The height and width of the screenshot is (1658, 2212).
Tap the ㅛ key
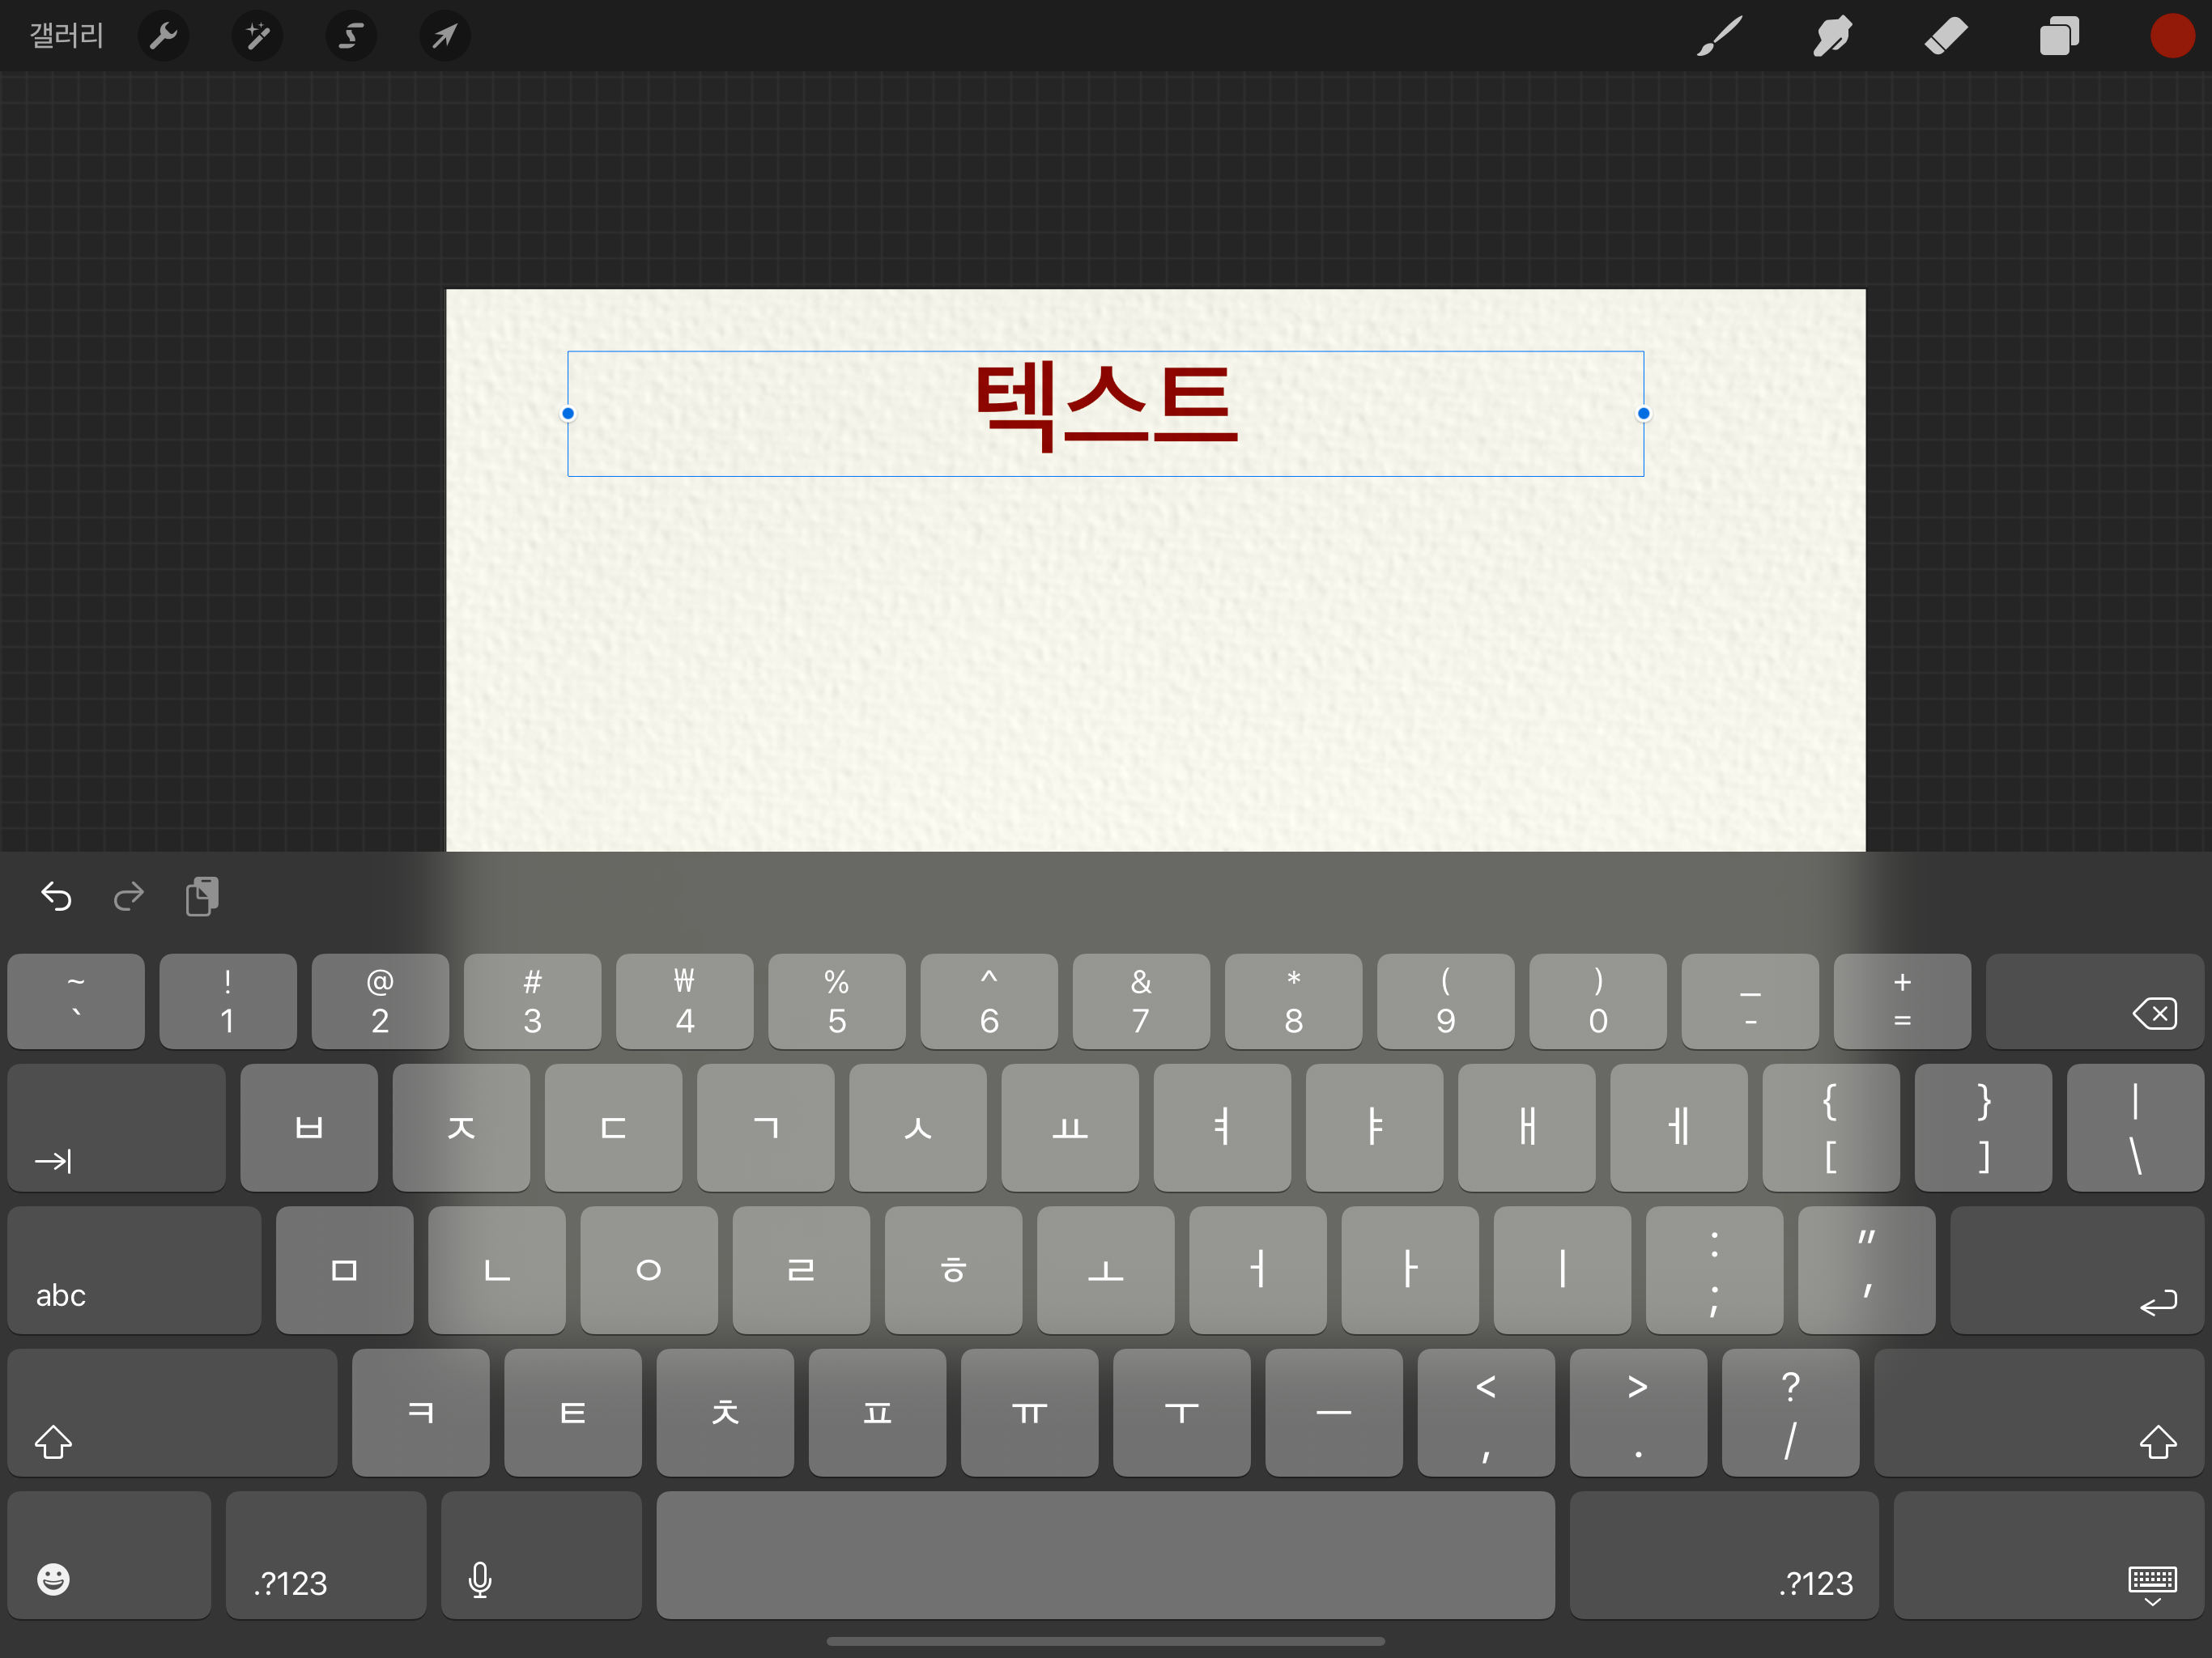tap(1070, 1127)
